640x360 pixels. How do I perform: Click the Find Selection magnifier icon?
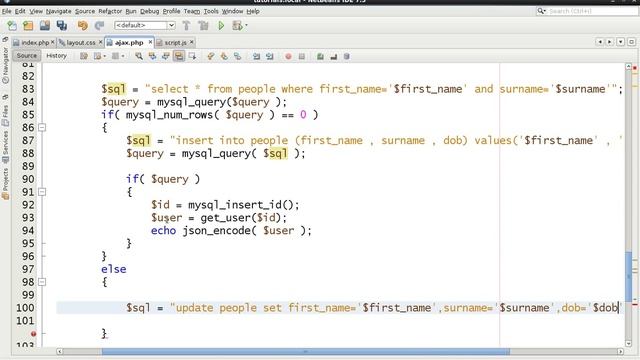(x=139, y=56)
